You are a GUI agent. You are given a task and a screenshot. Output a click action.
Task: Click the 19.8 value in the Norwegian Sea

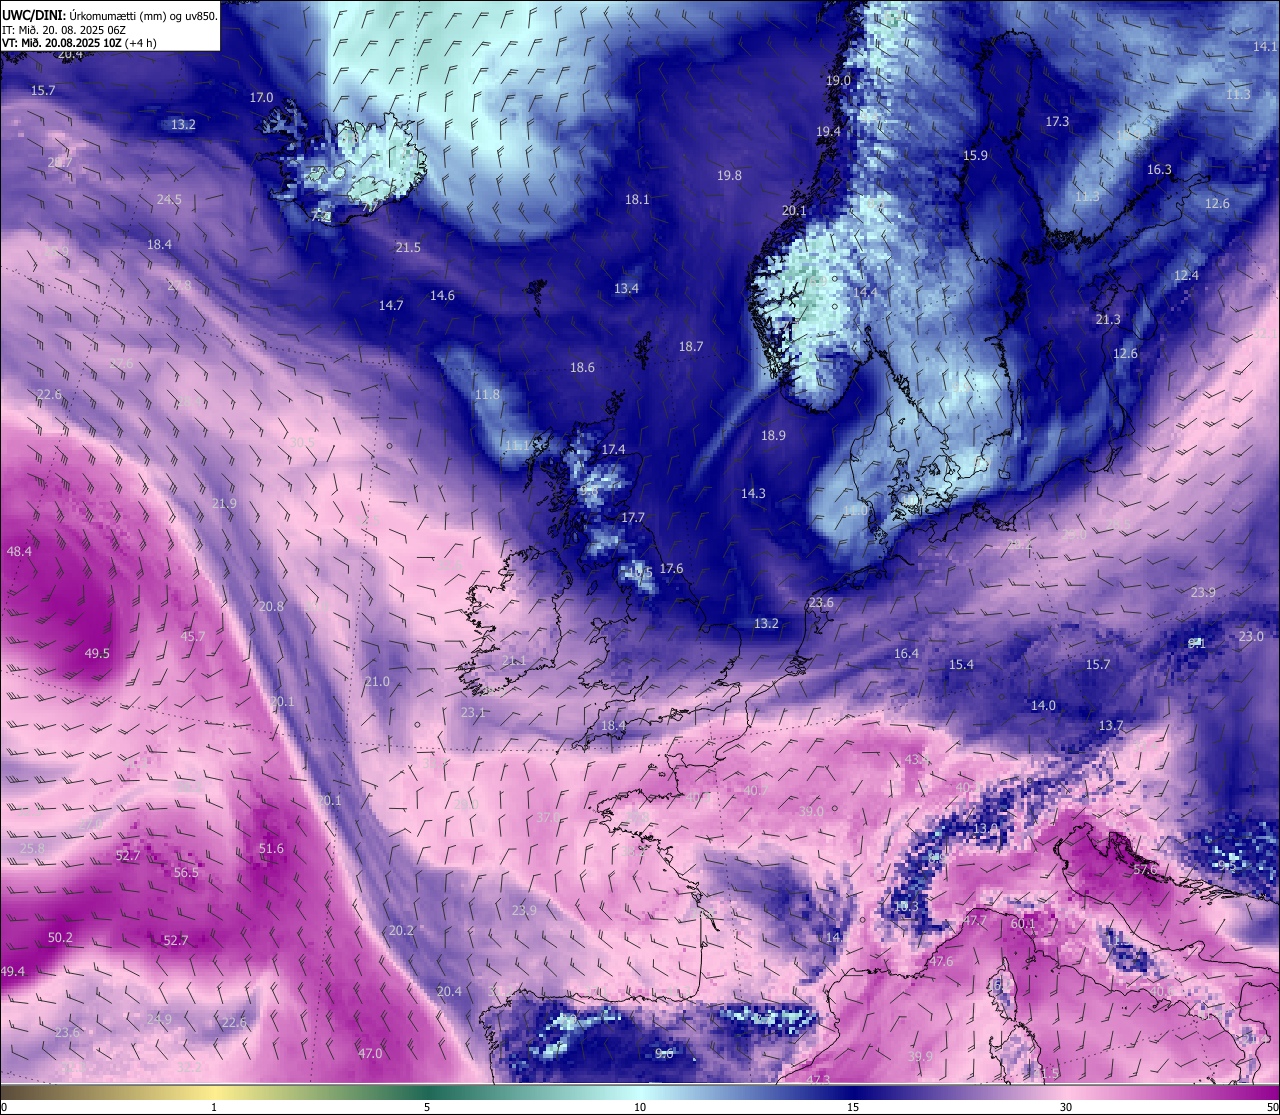[x=729, y=176]
